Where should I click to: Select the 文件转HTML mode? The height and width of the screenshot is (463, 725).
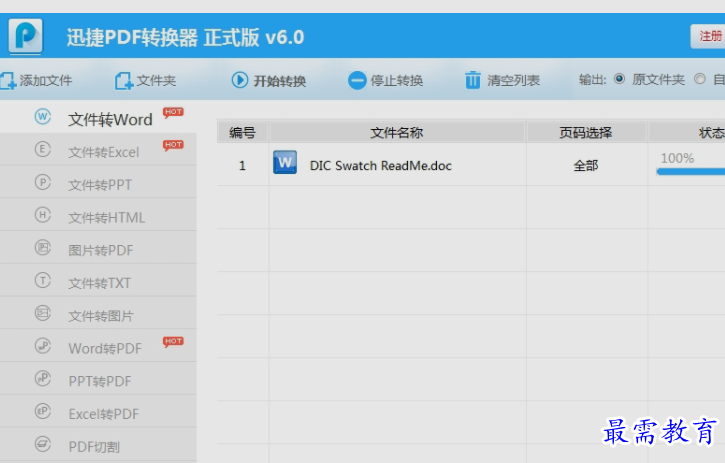[x=98, y=215]
